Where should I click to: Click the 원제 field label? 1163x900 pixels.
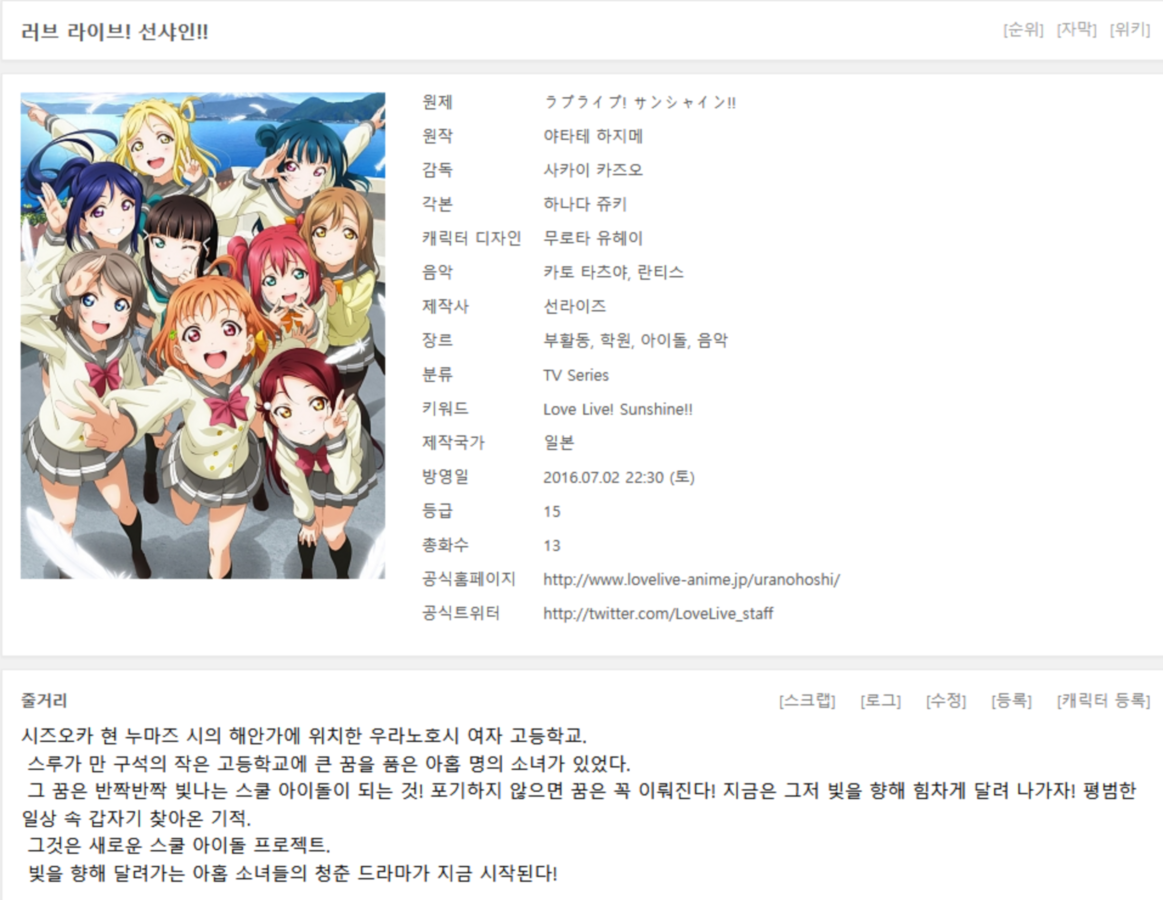(x=438, y=102)
